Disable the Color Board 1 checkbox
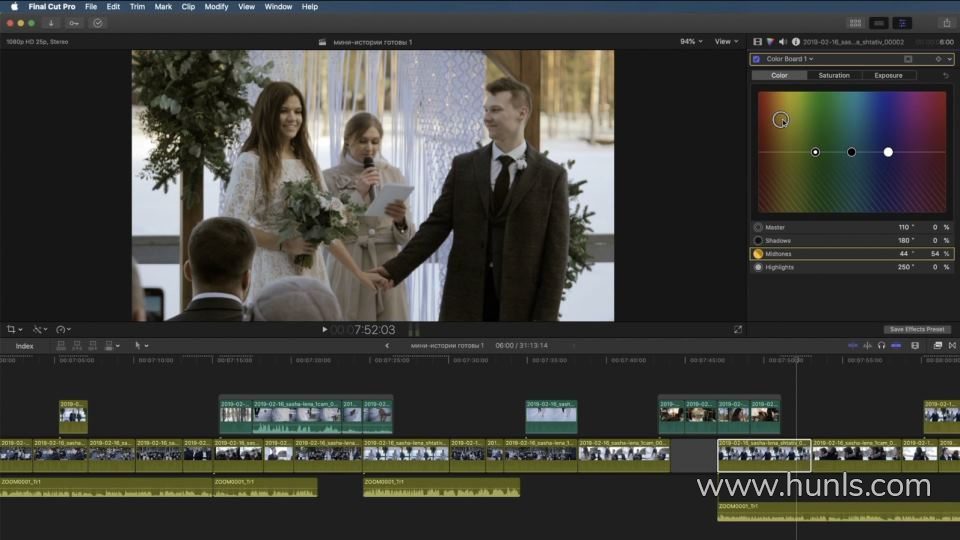960x540 pixels. pyautogui.click(x=757, y=59)
